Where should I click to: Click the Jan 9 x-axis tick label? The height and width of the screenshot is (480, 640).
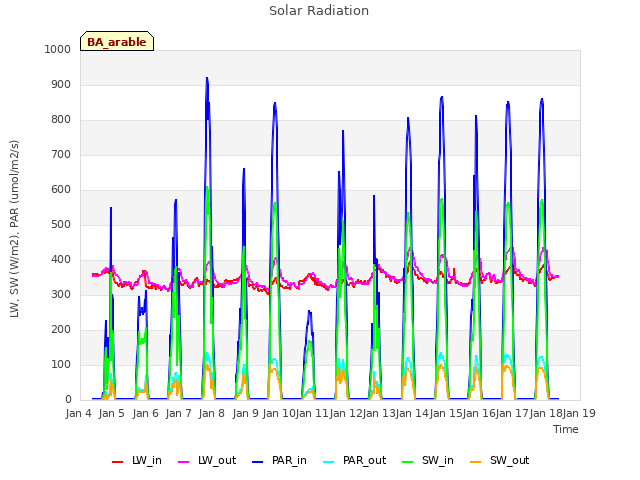point(246,413)
